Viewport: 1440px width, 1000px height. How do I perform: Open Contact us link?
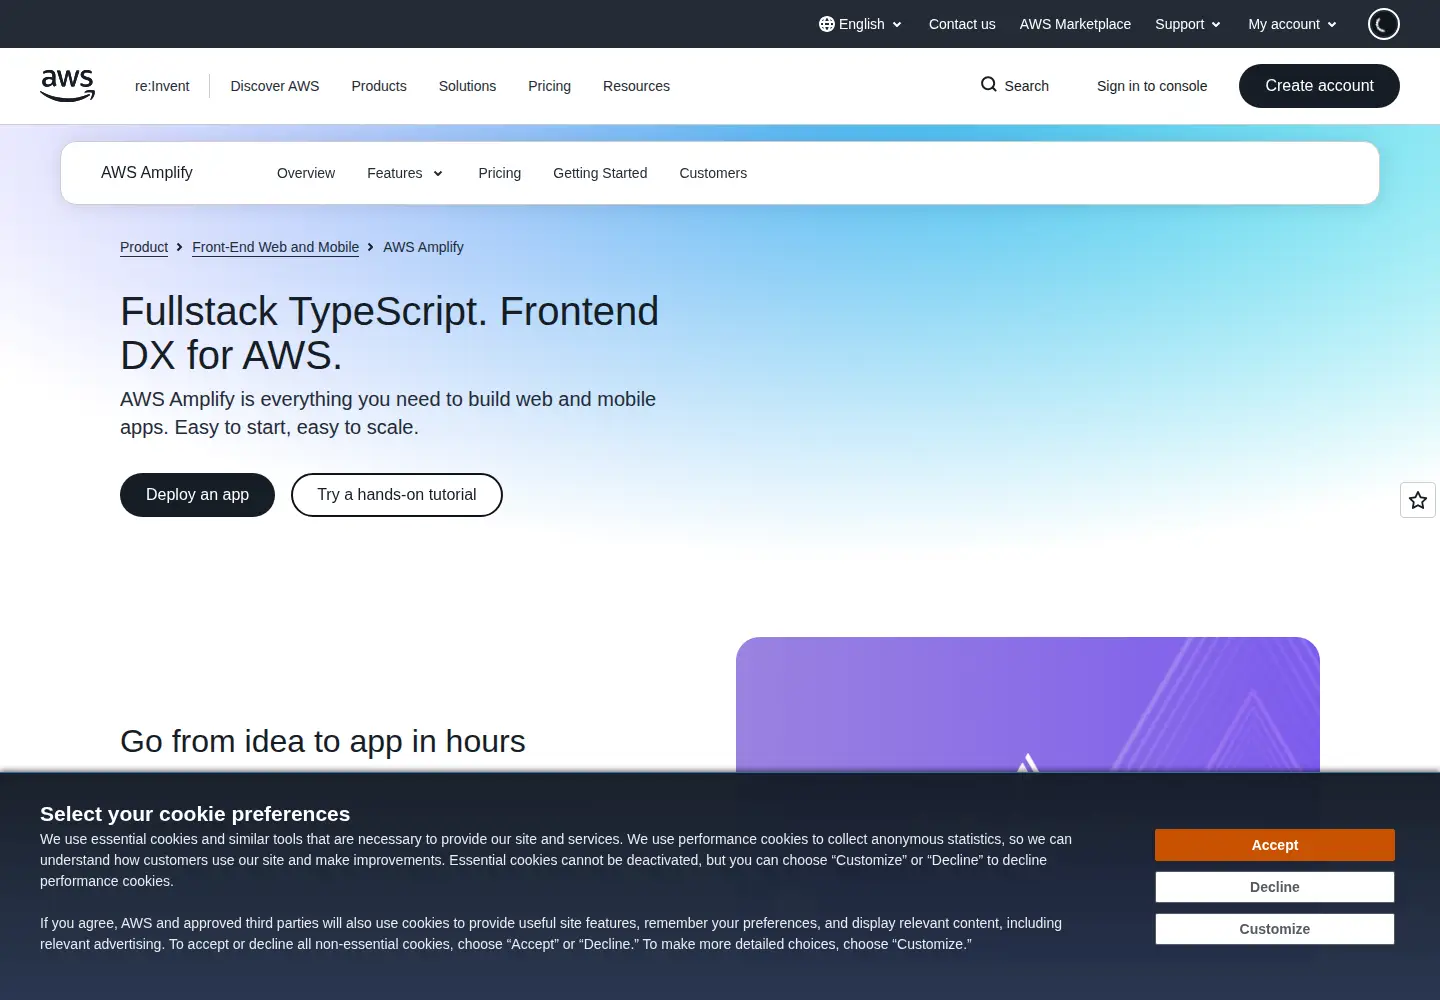point(962,24)
